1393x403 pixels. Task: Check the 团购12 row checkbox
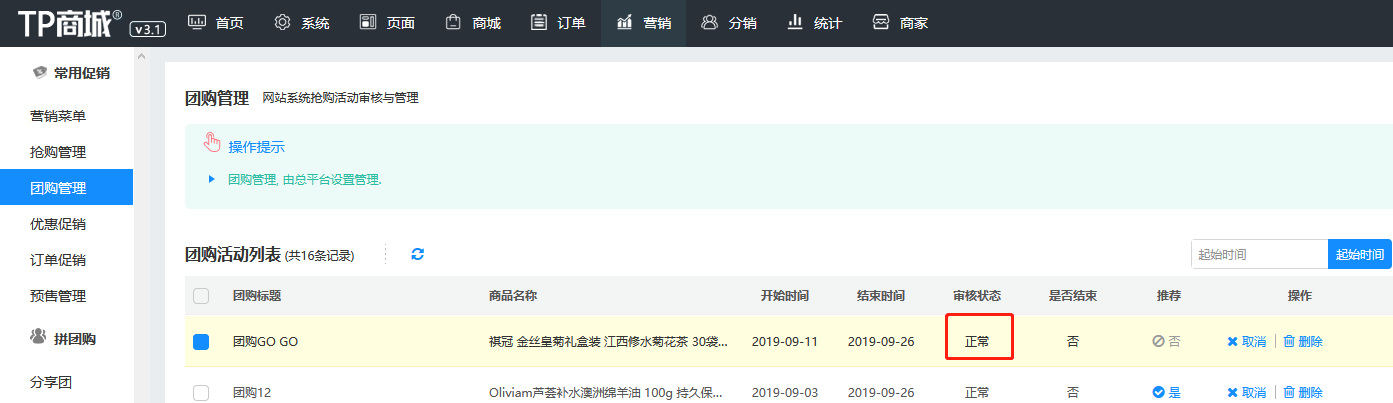point(201,393)
